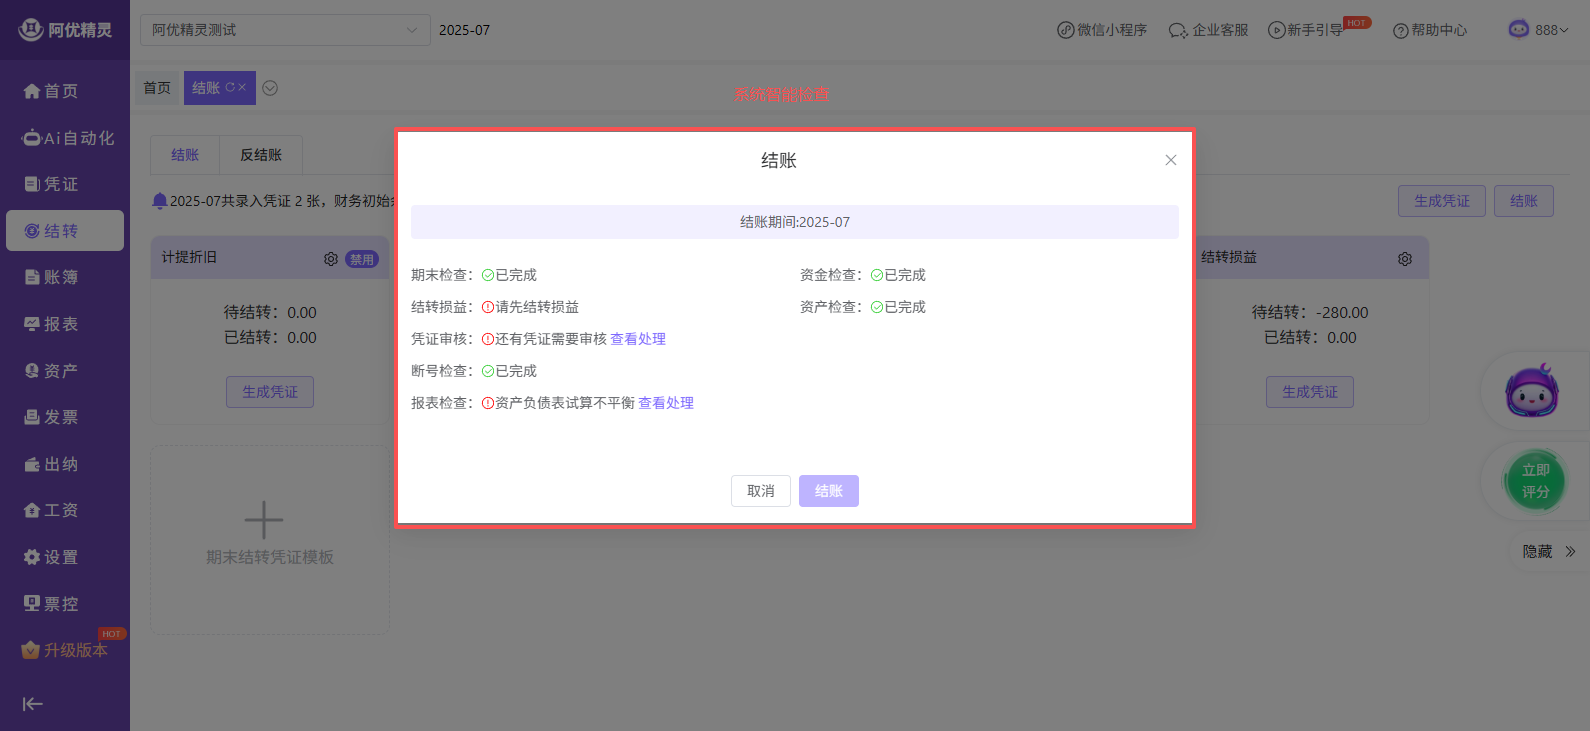The image size is (1590, 731).
Task: Switch to the 首页 page tab
Action: [x=157, y=88]
